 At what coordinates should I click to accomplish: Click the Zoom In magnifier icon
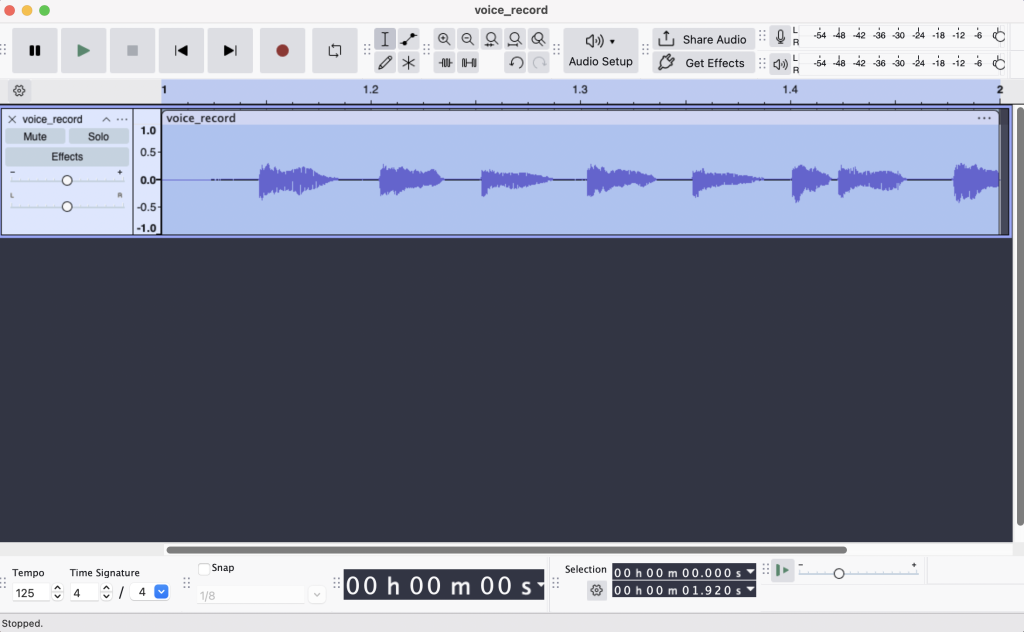[x=445, y=39]
